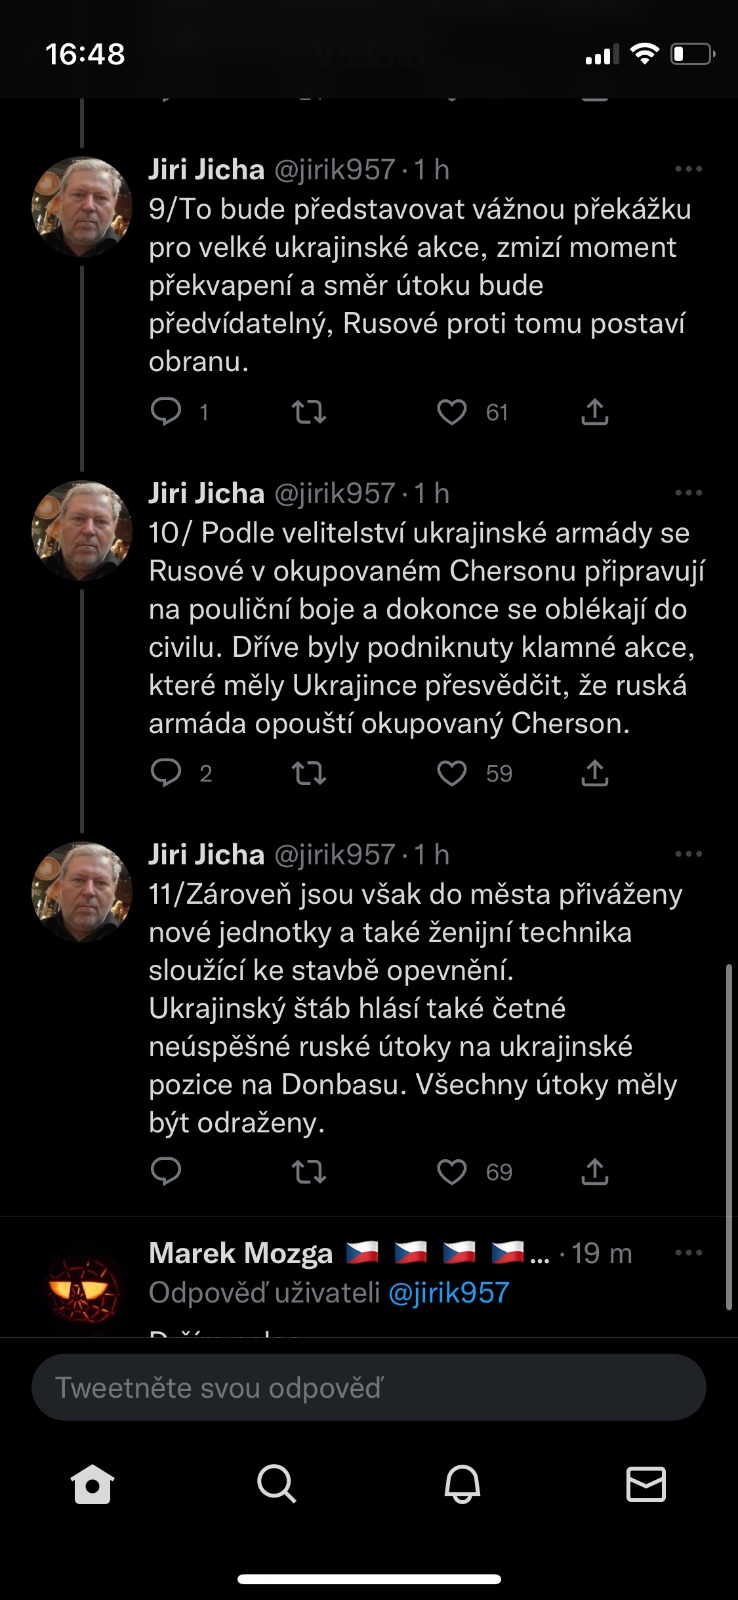Open the Messages envelope tab

click(646, 1485)
